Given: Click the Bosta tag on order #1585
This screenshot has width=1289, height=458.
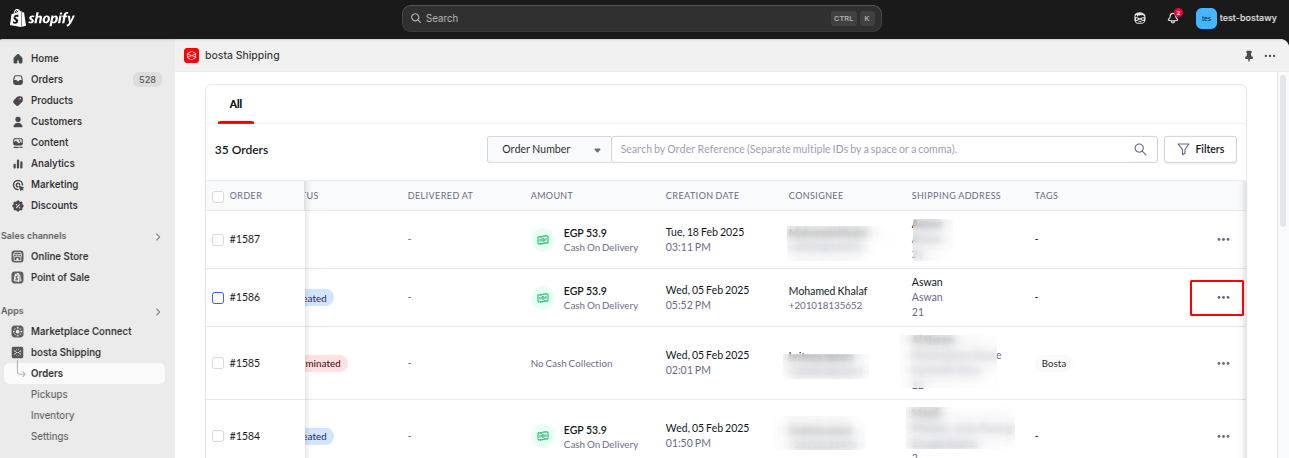Looking at the screenshot, I should pos(1054,364).
